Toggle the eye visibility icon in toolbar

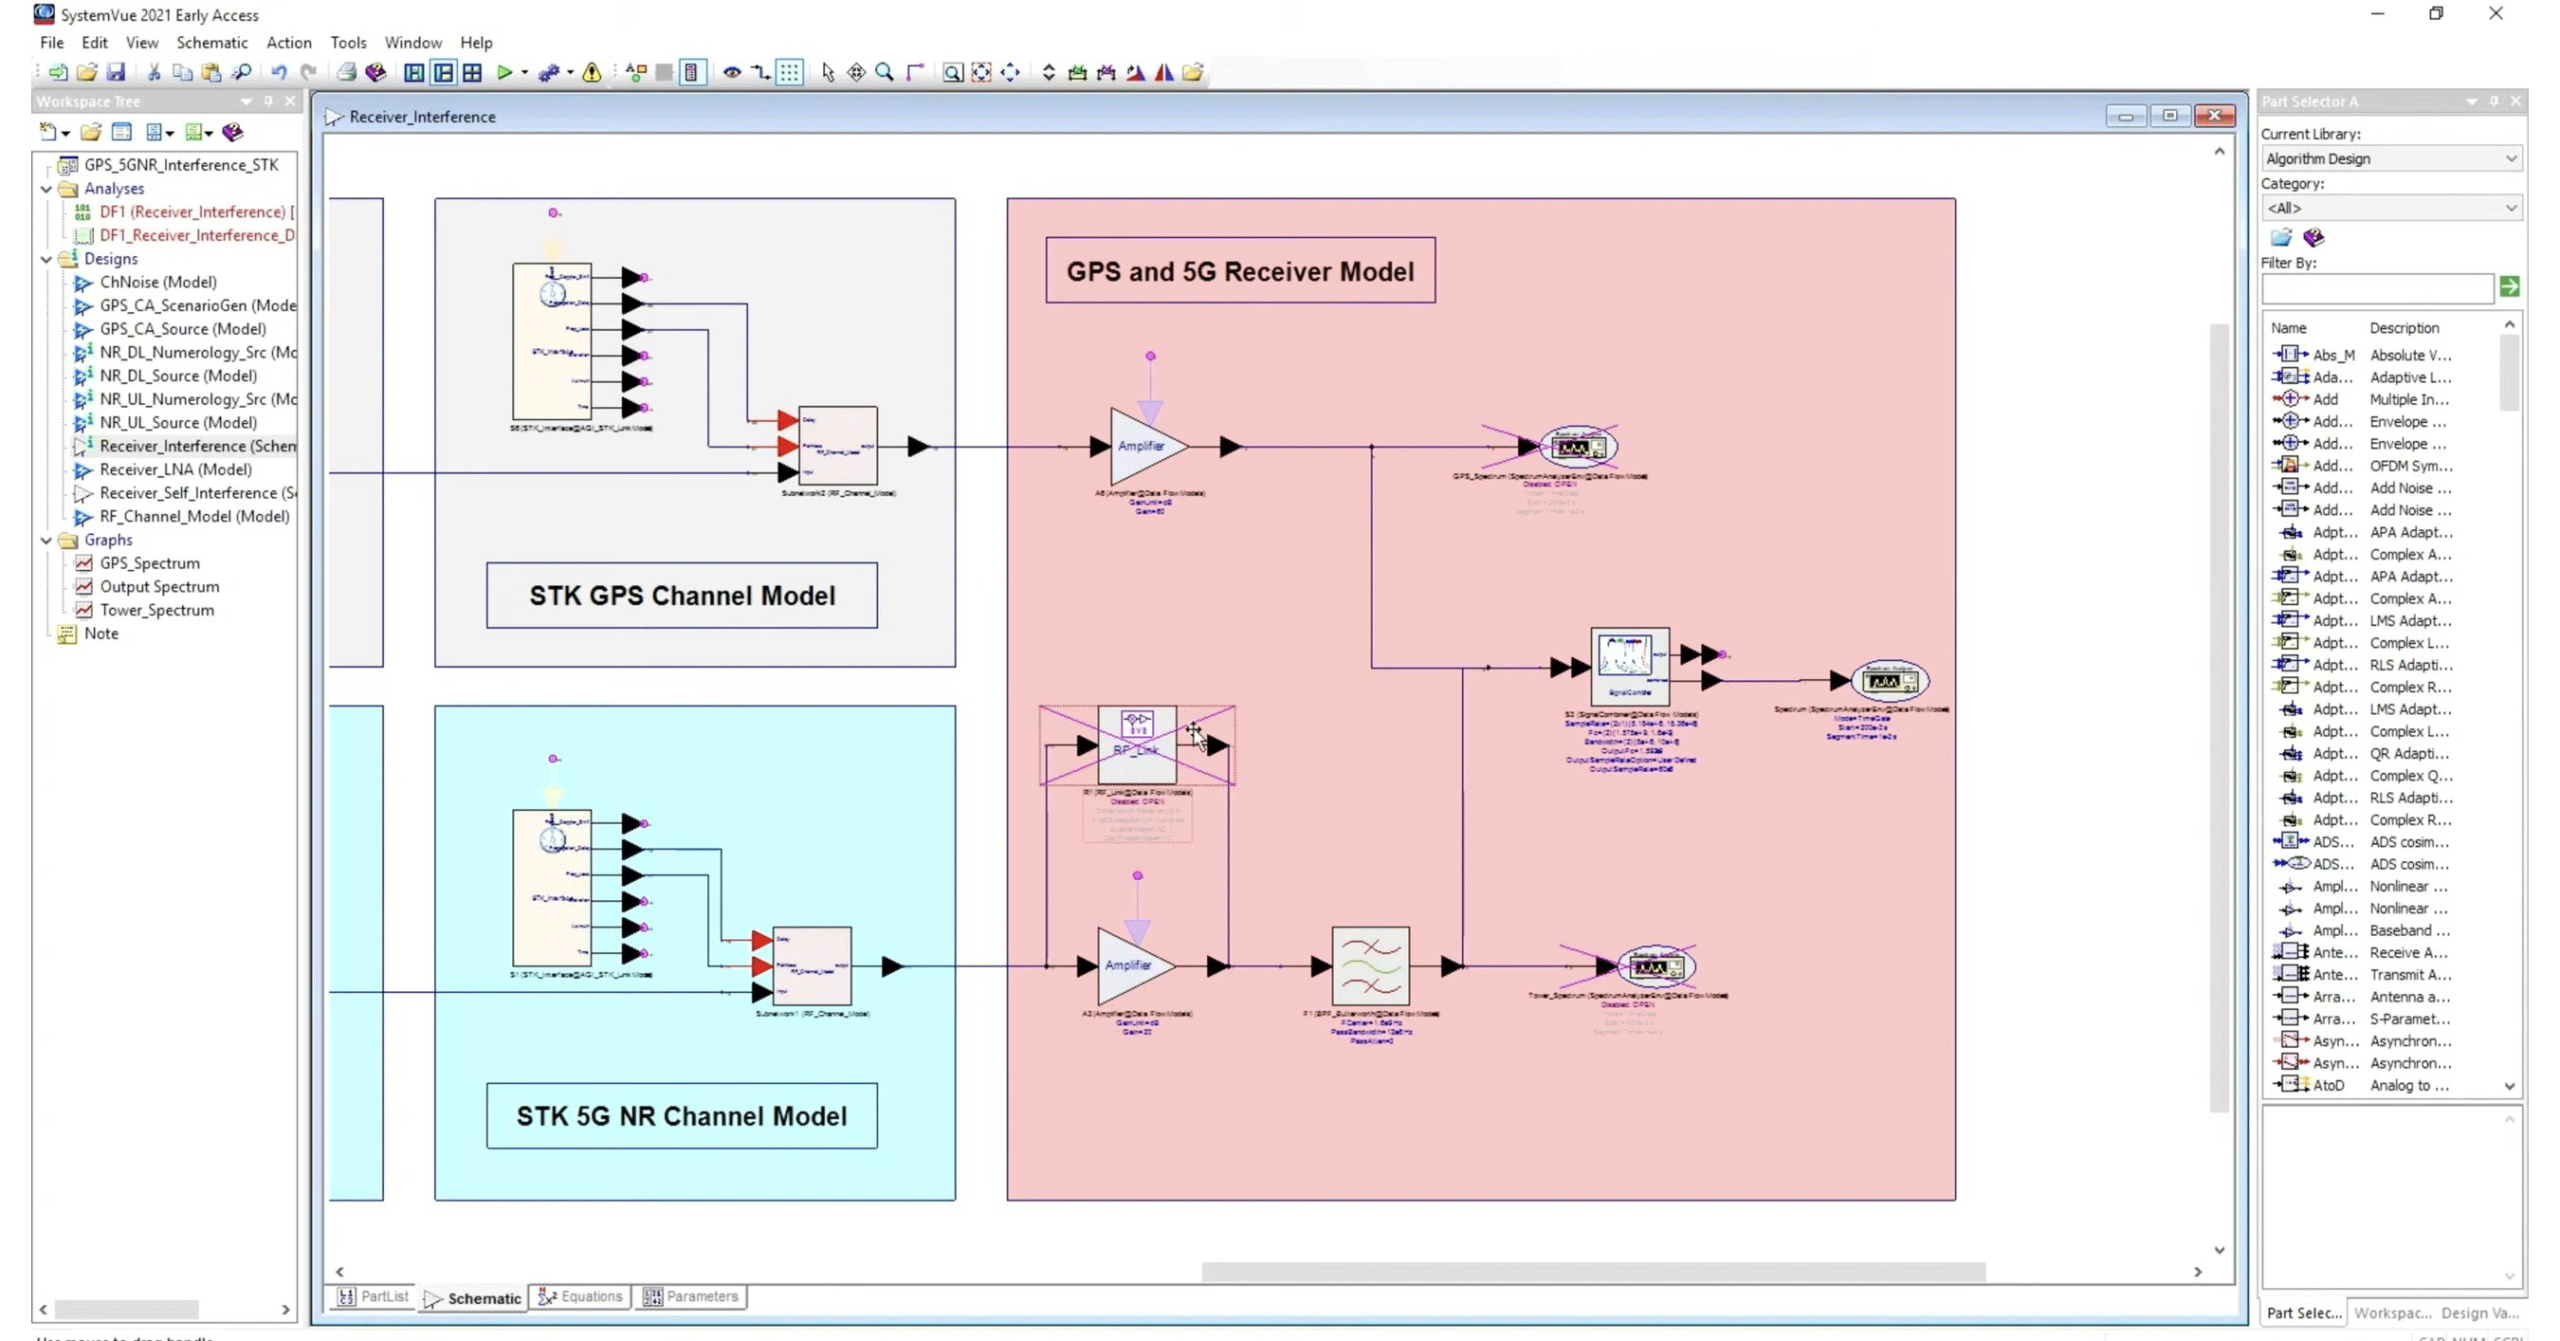pyautogui.click(x=733, y=72)
